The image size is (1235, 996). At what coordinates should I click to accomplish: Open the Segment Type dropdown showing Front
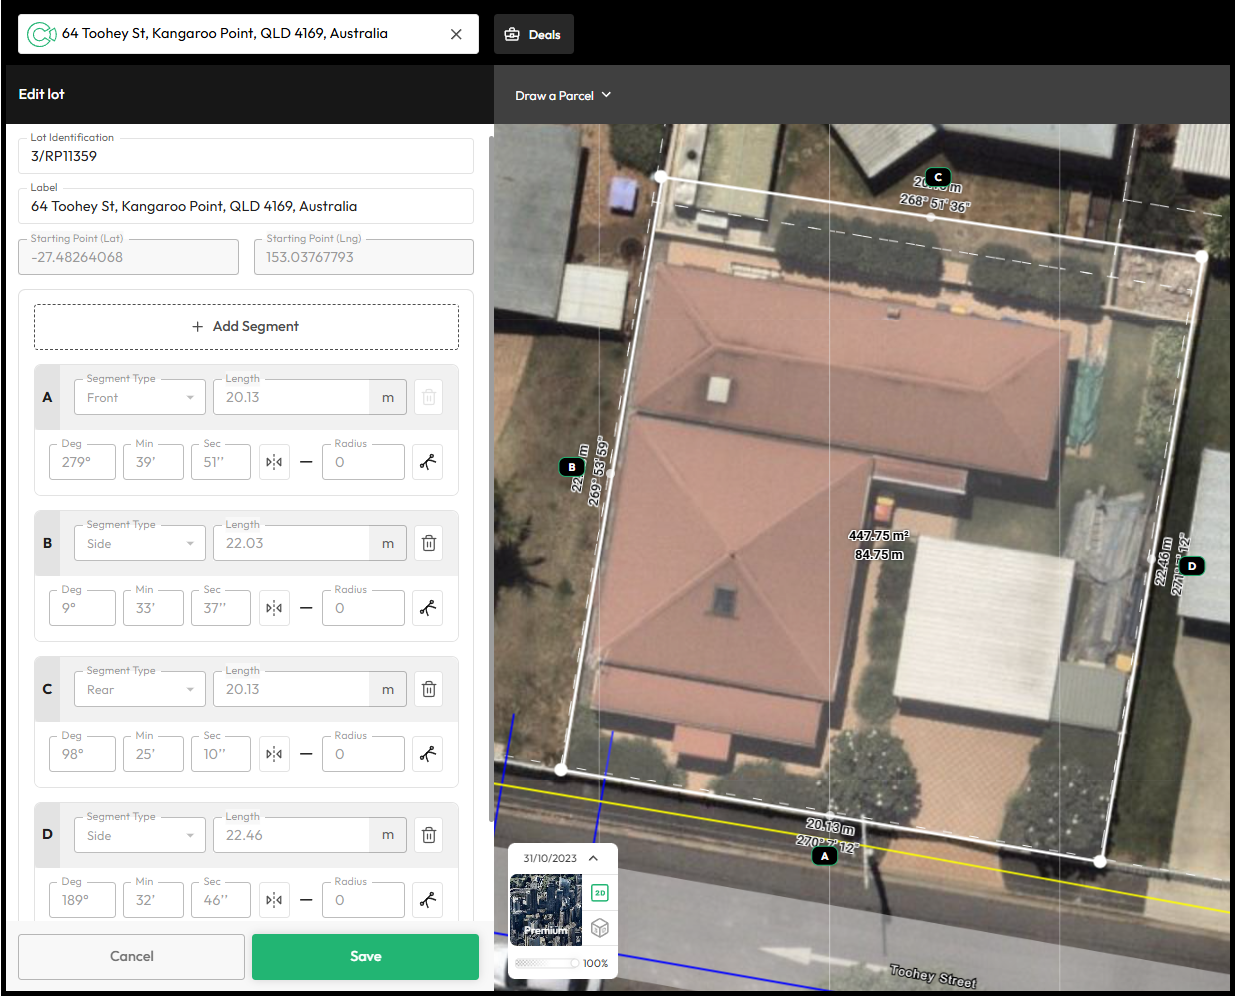pyautogui.click(x=140, y=398)
